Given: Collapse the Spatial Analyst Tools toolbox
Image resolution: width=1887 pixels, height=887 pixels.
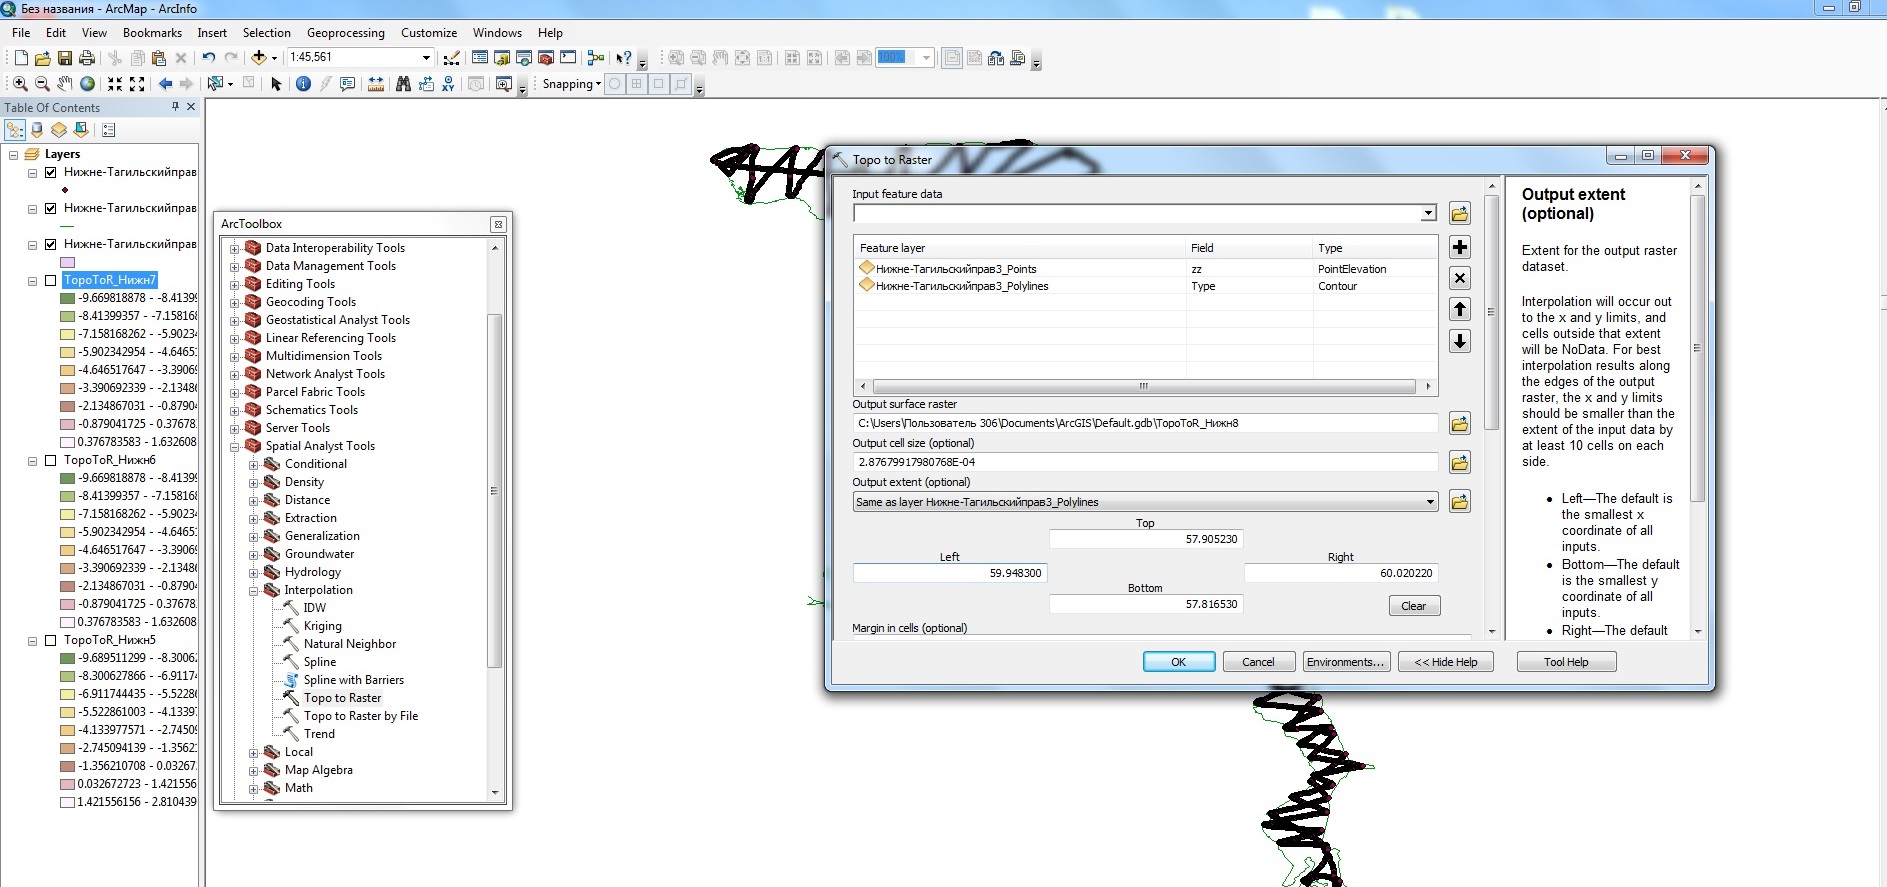Looking at the screenshot, I should click(x=234, y=446).
